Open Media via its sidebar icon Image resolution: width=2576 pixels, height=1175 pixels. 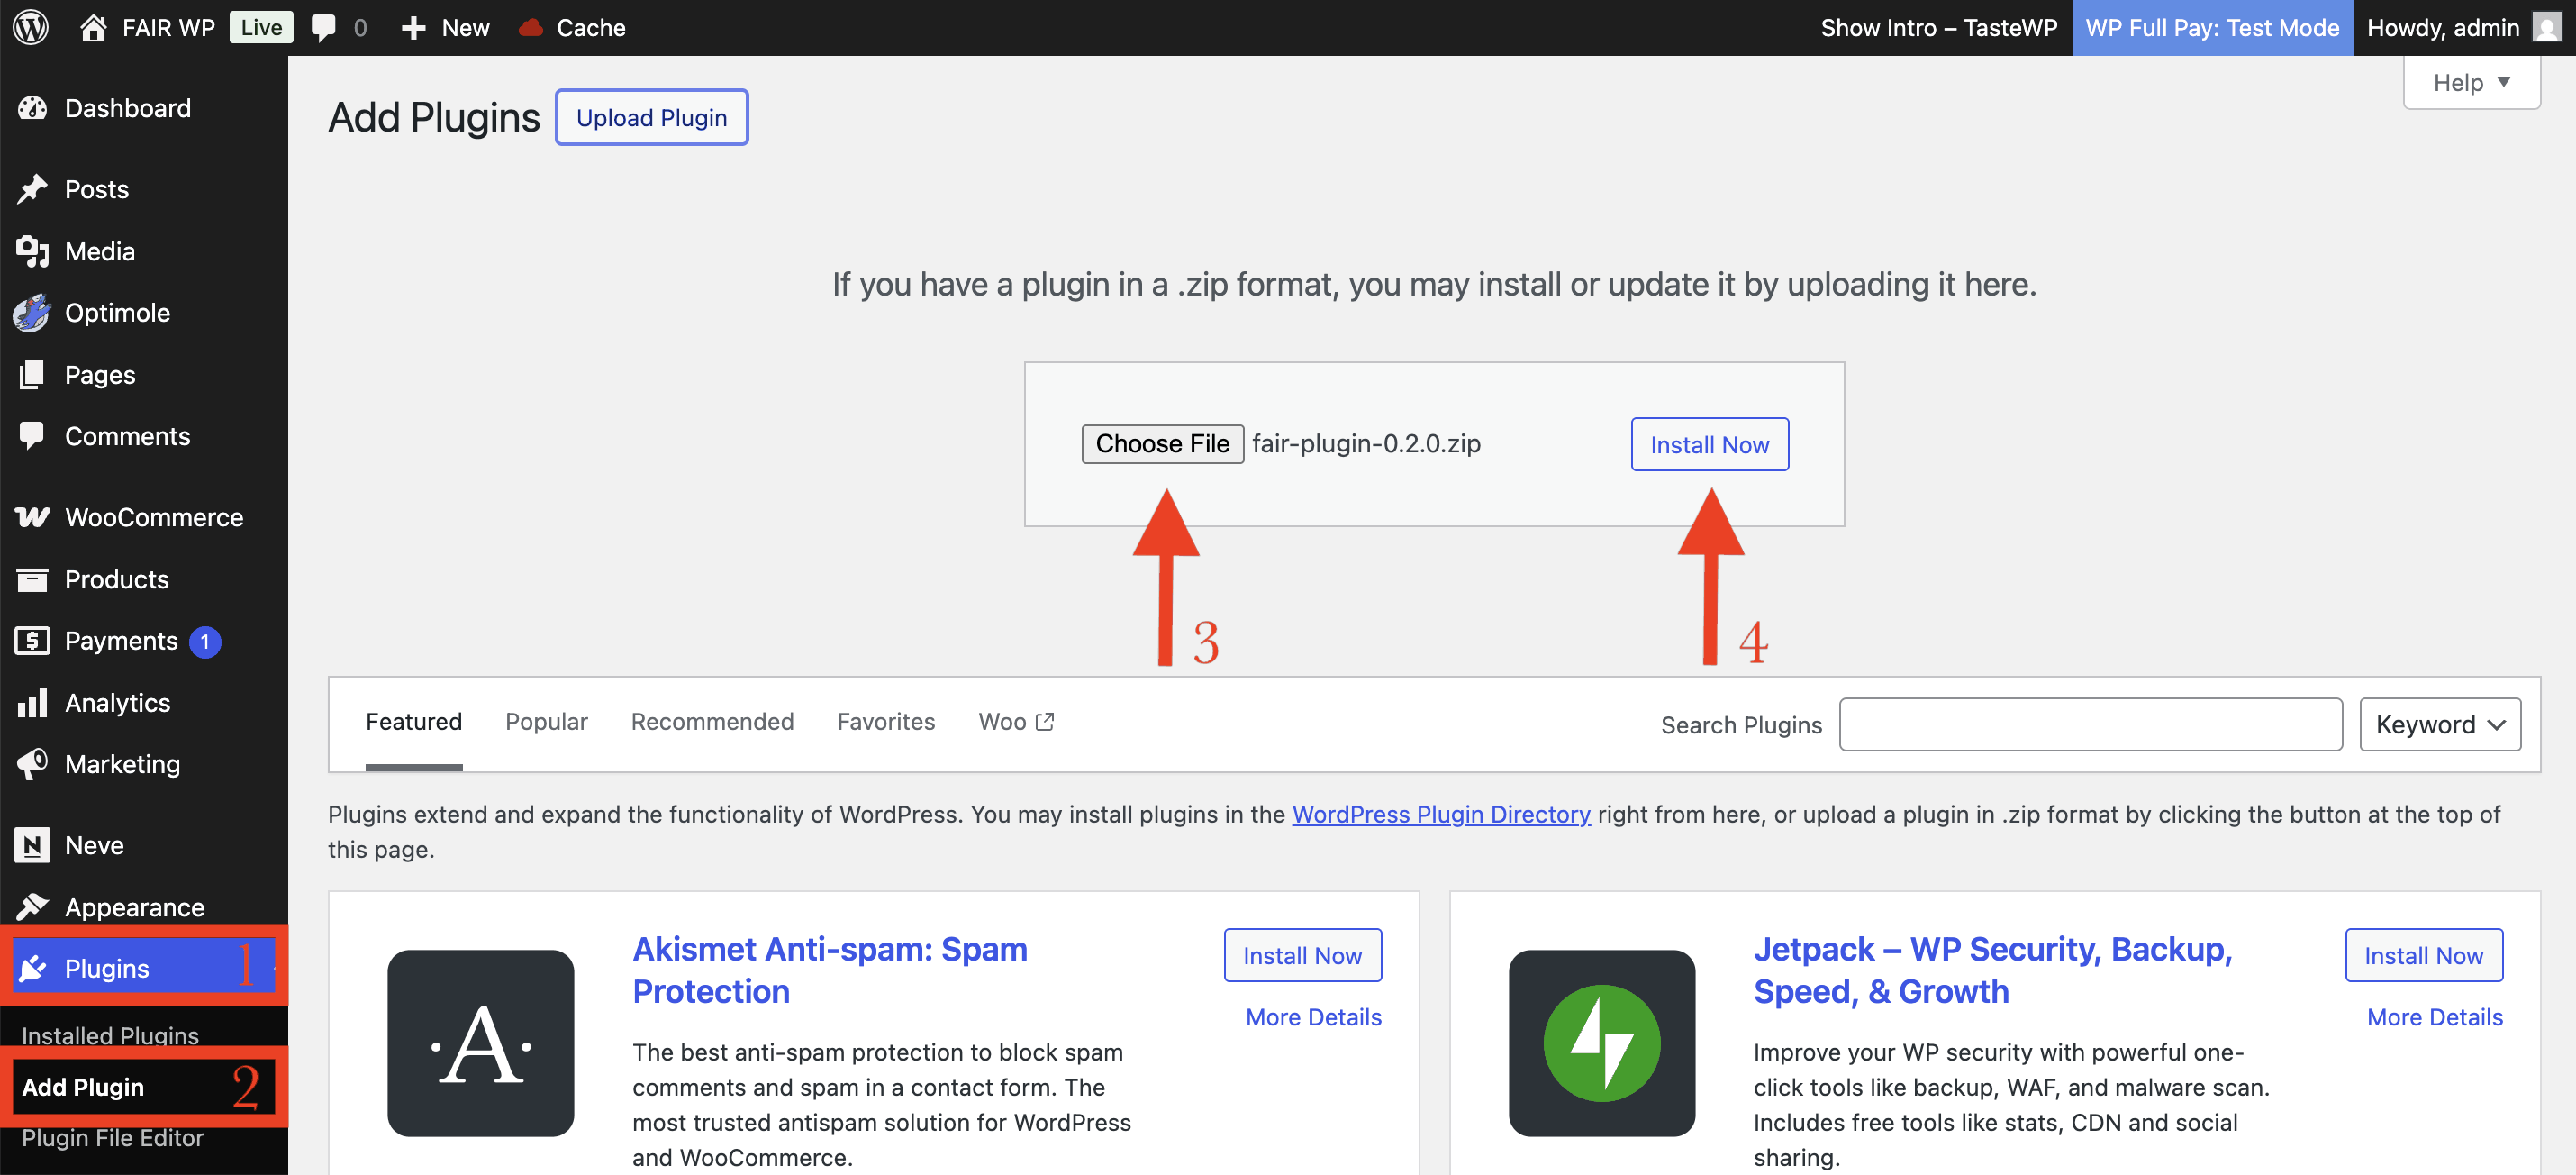33,251
